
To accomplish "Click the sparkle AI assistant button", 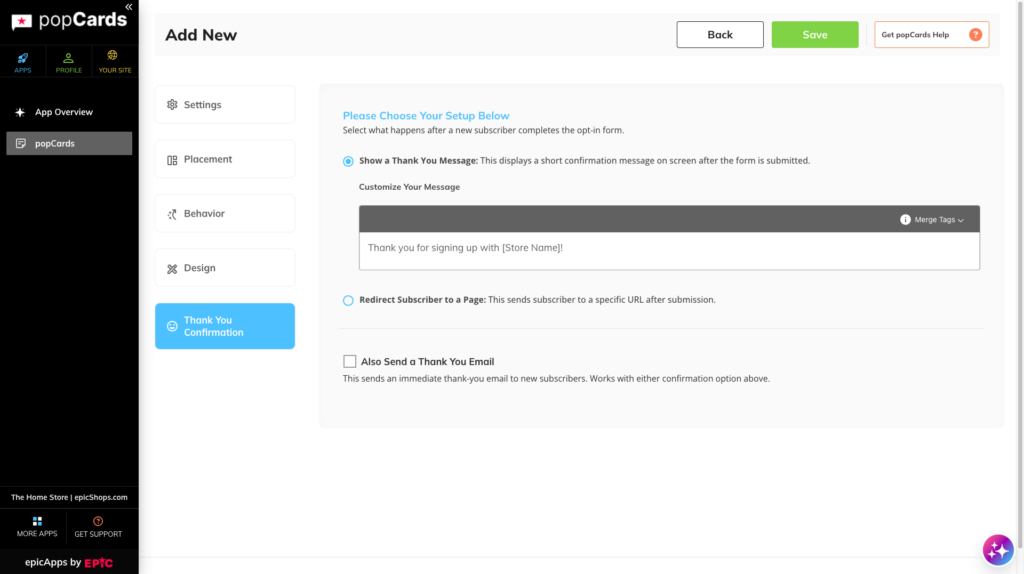I will 998,550.
